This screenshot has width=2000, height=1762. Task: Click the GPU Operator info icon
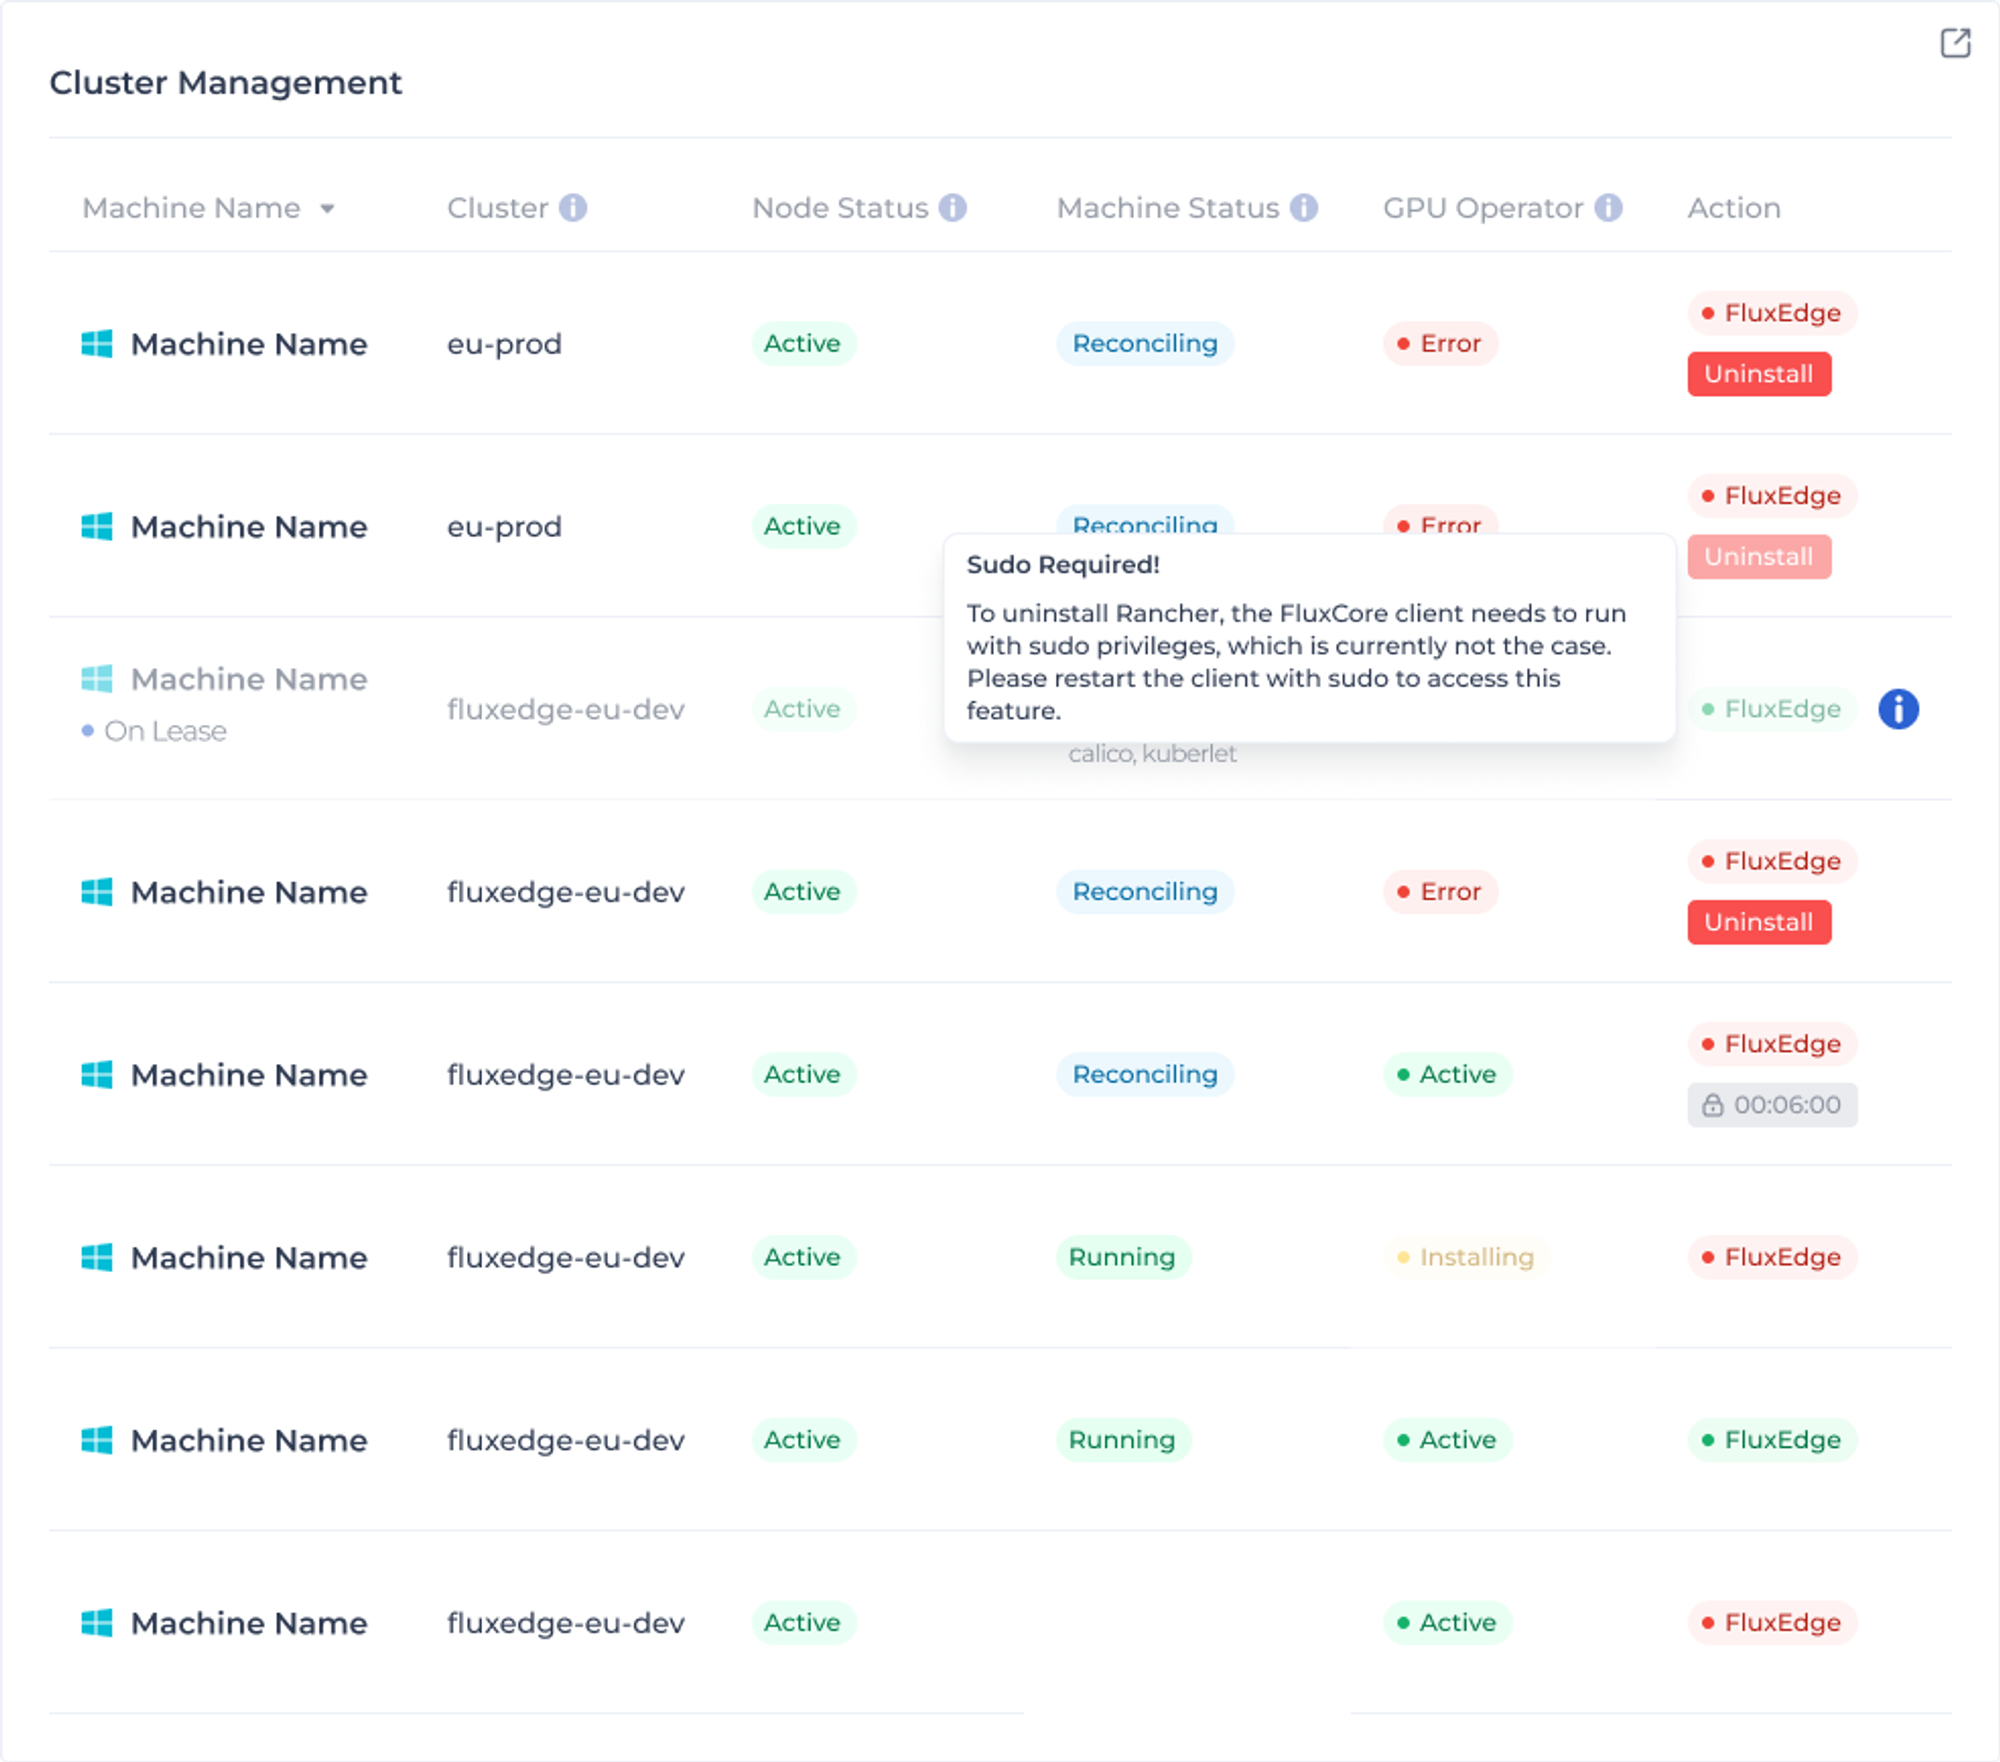coord(1608,208)
